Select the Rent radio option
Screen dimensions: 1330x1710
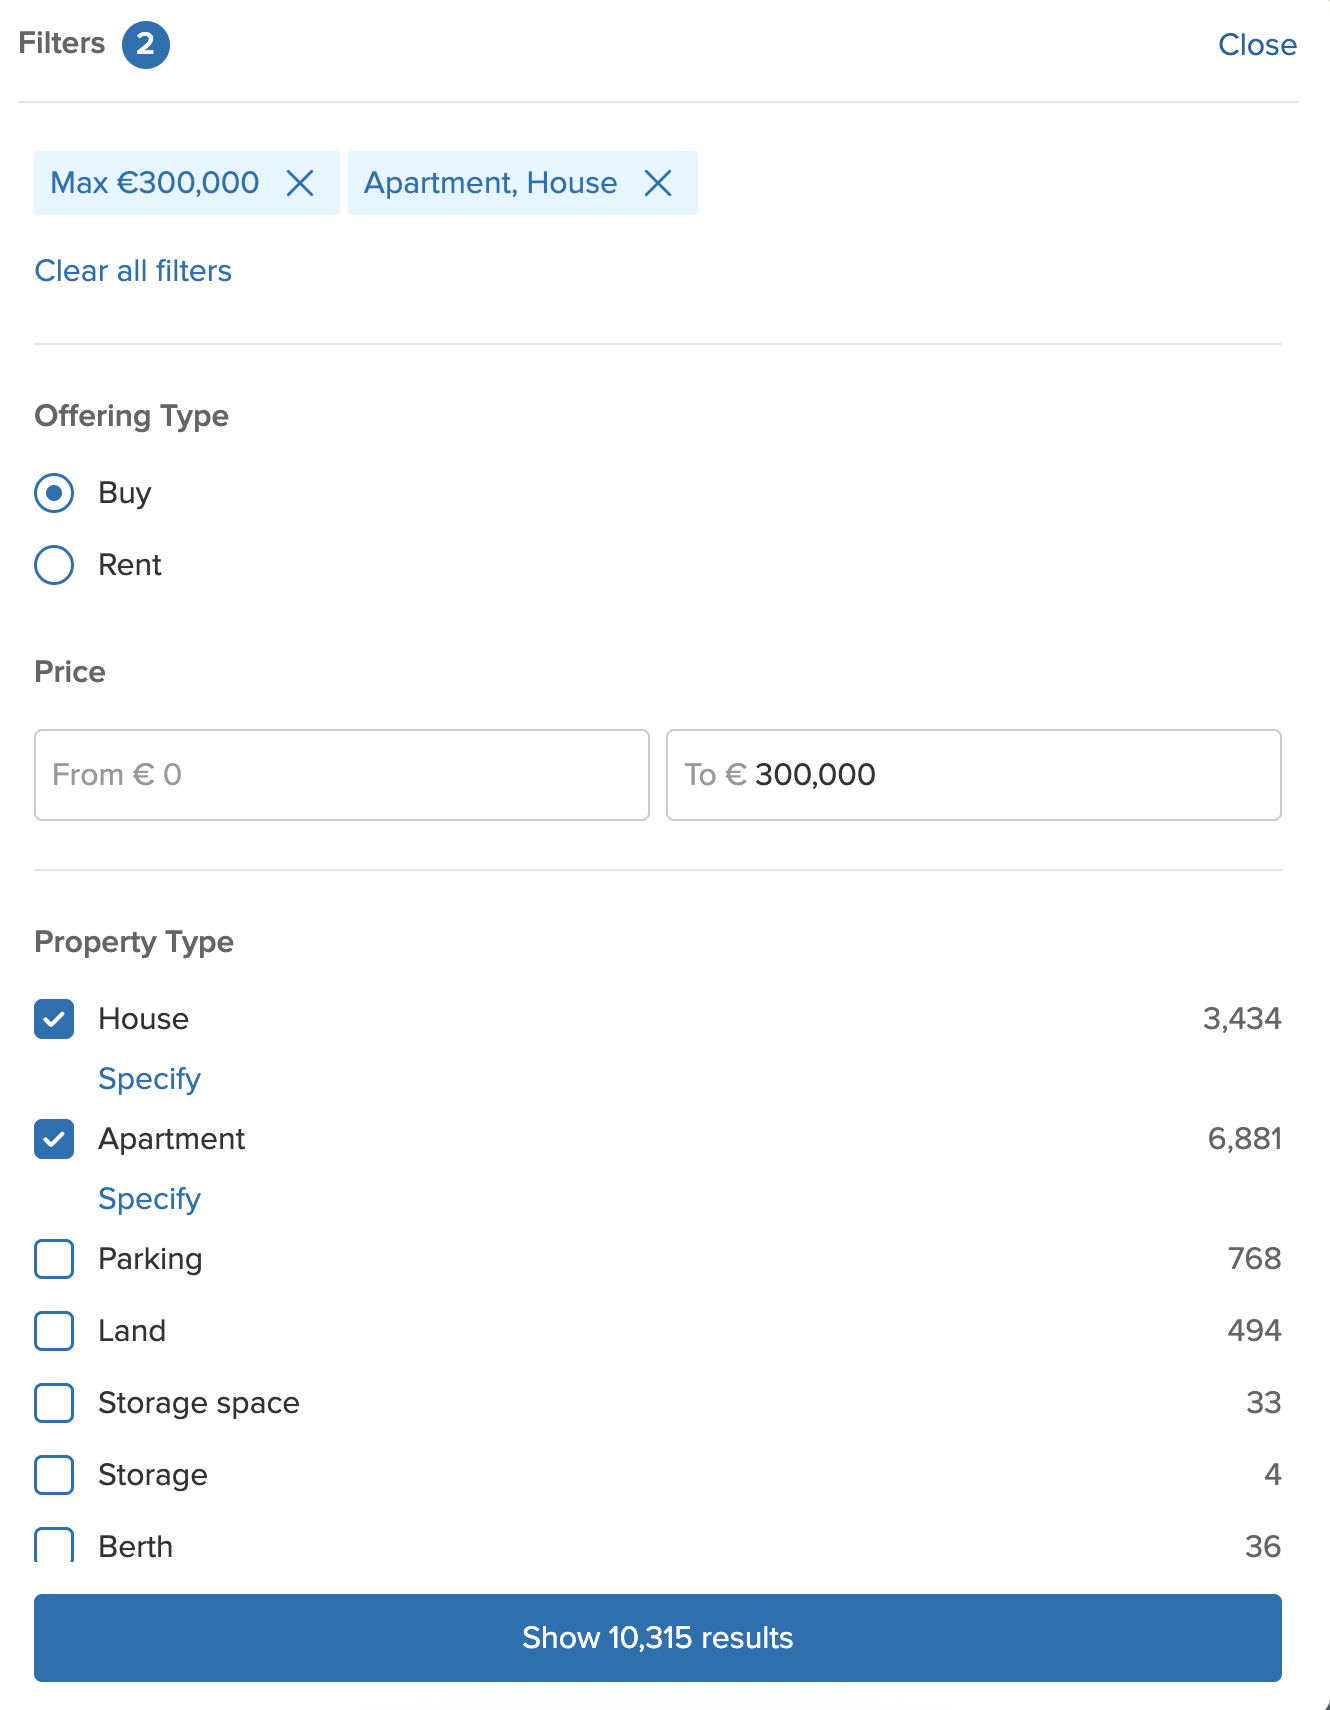tap(54, 565)
